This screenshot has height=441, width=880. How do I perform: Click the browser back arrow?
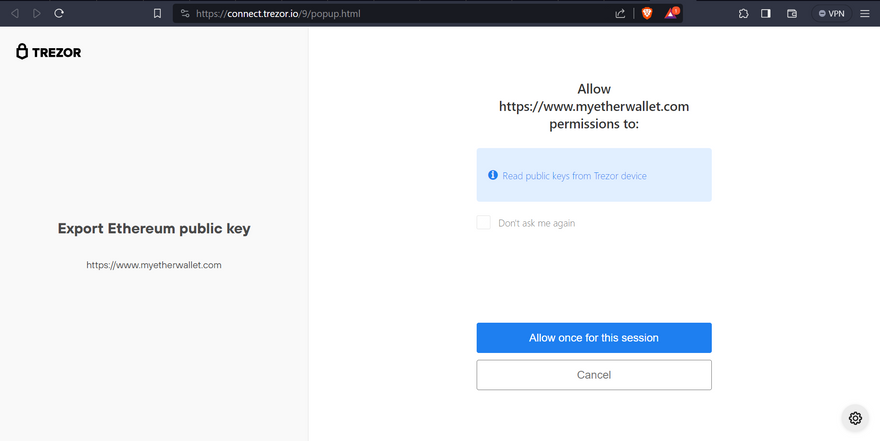pyautogui.click(x=15, y=13)
